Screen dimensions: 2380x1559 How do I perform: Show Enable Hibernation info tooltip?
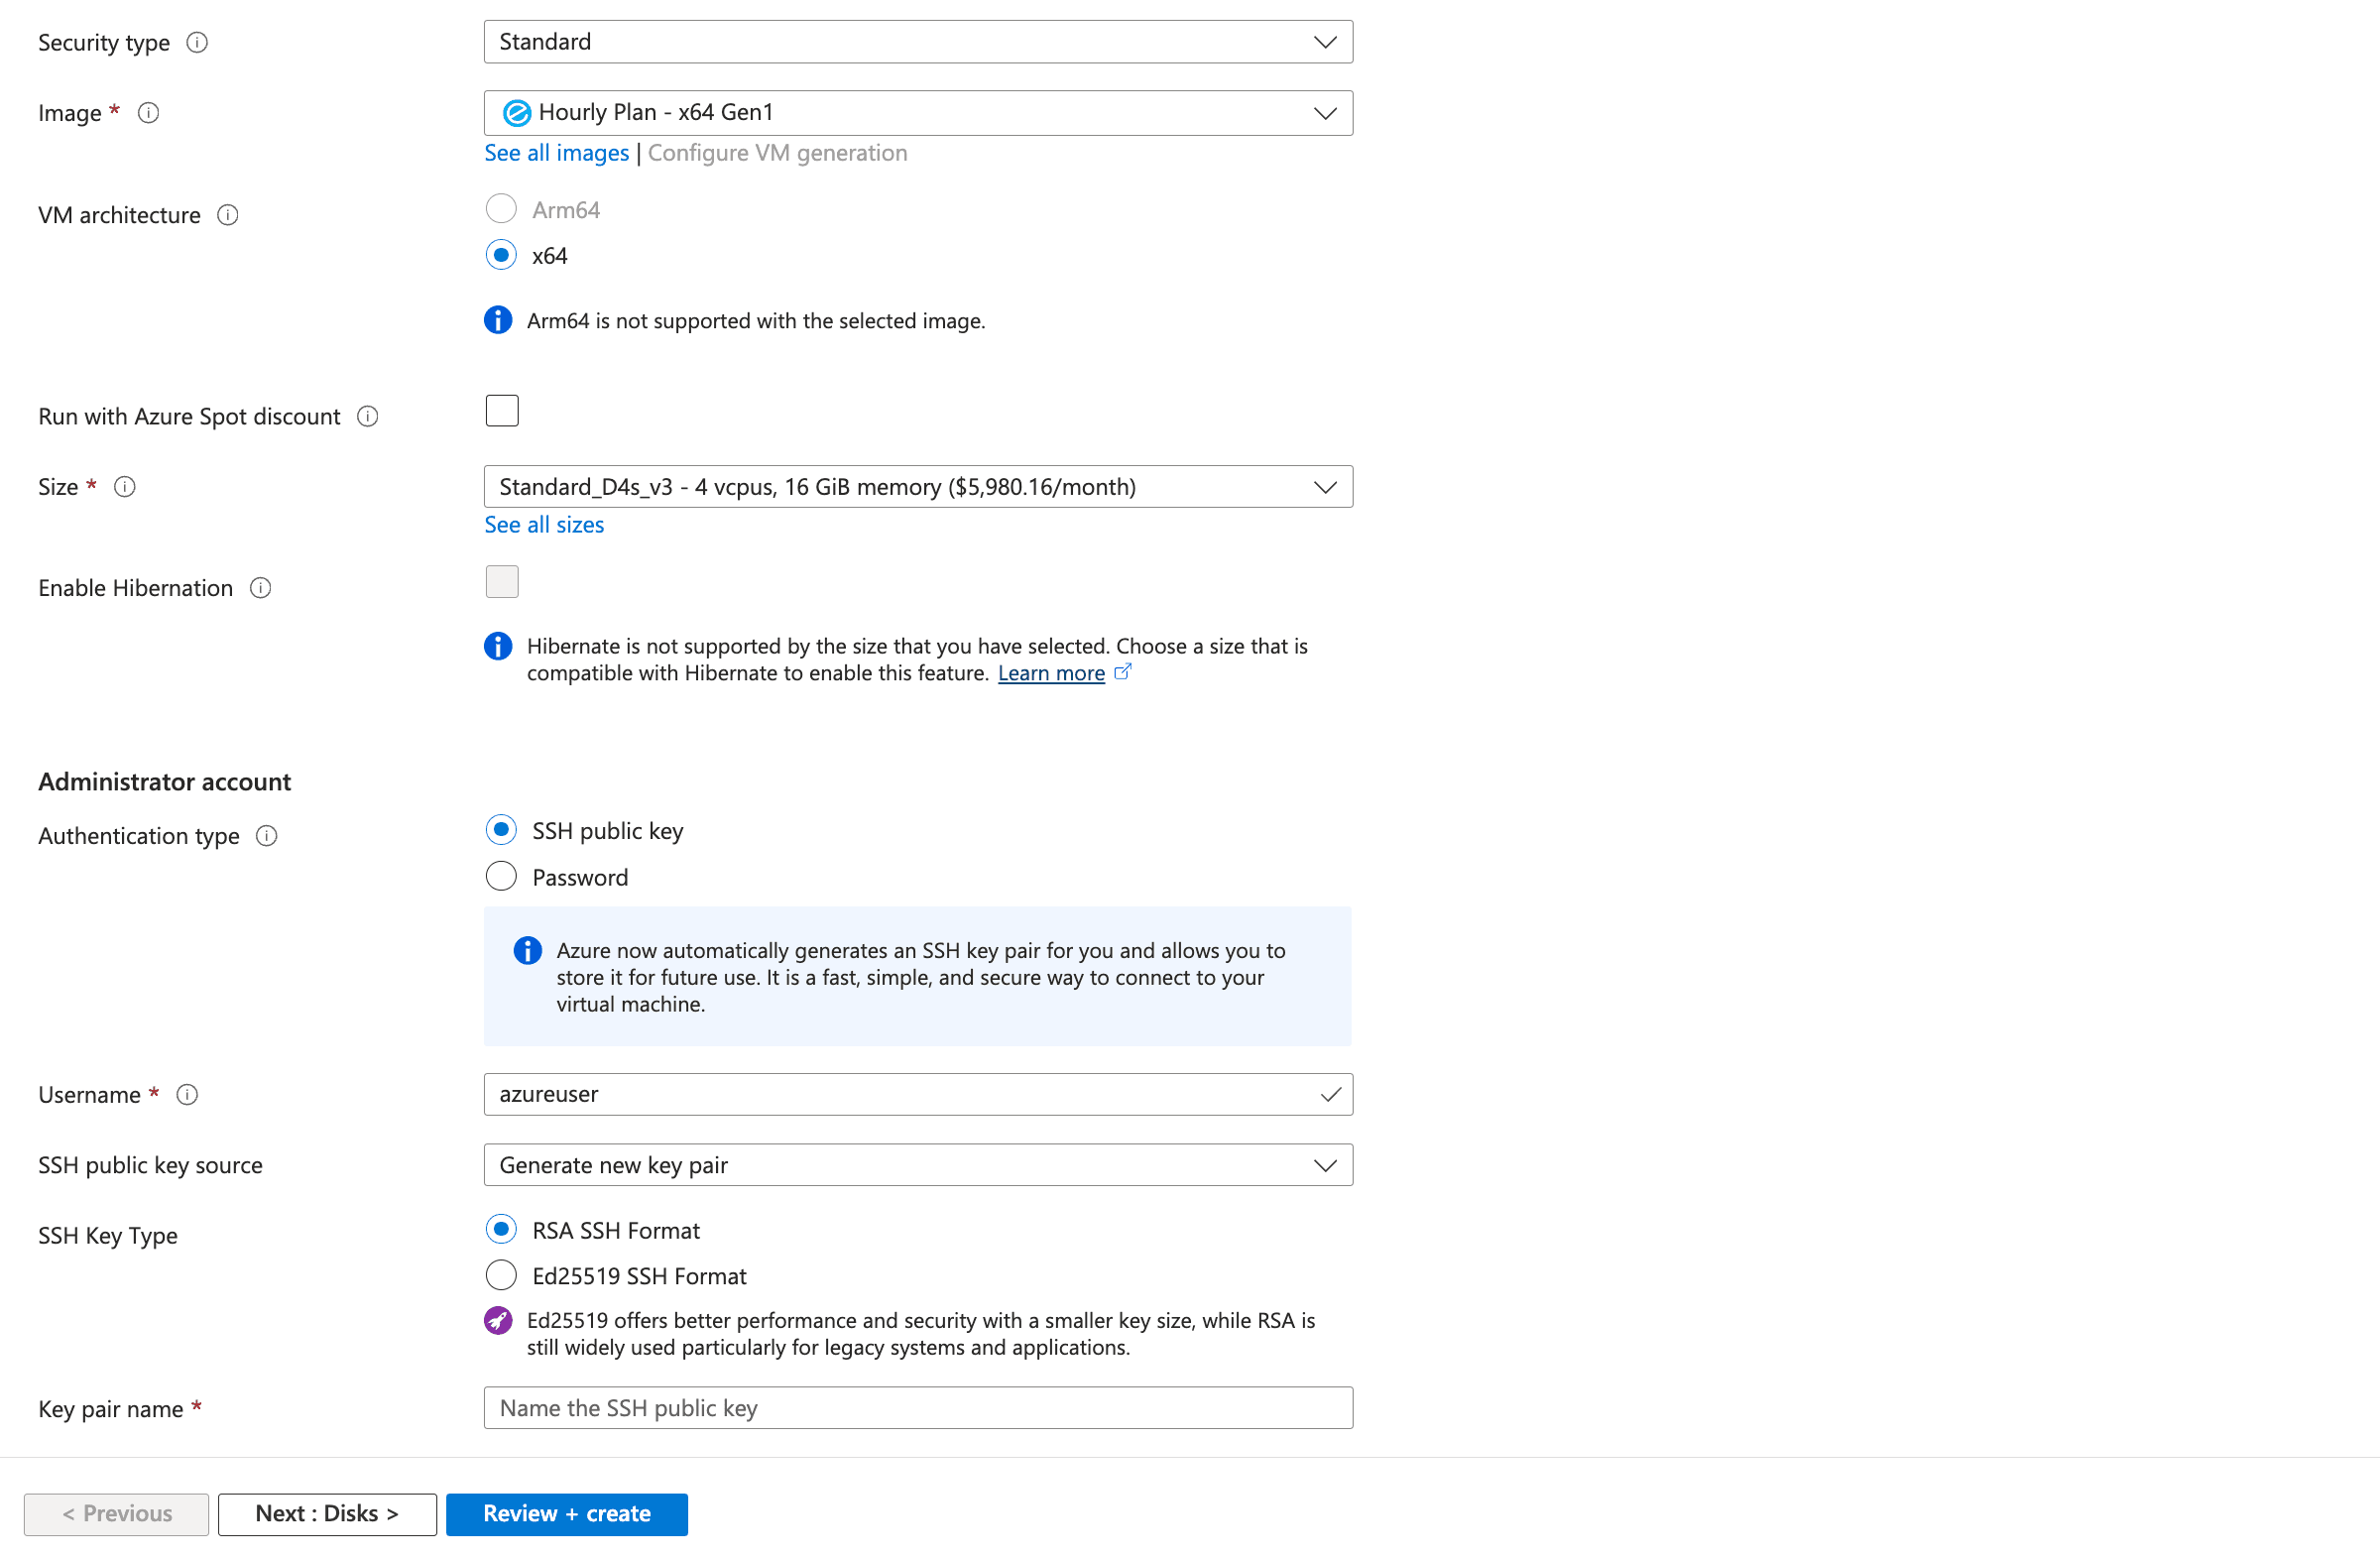coord(261,588)
